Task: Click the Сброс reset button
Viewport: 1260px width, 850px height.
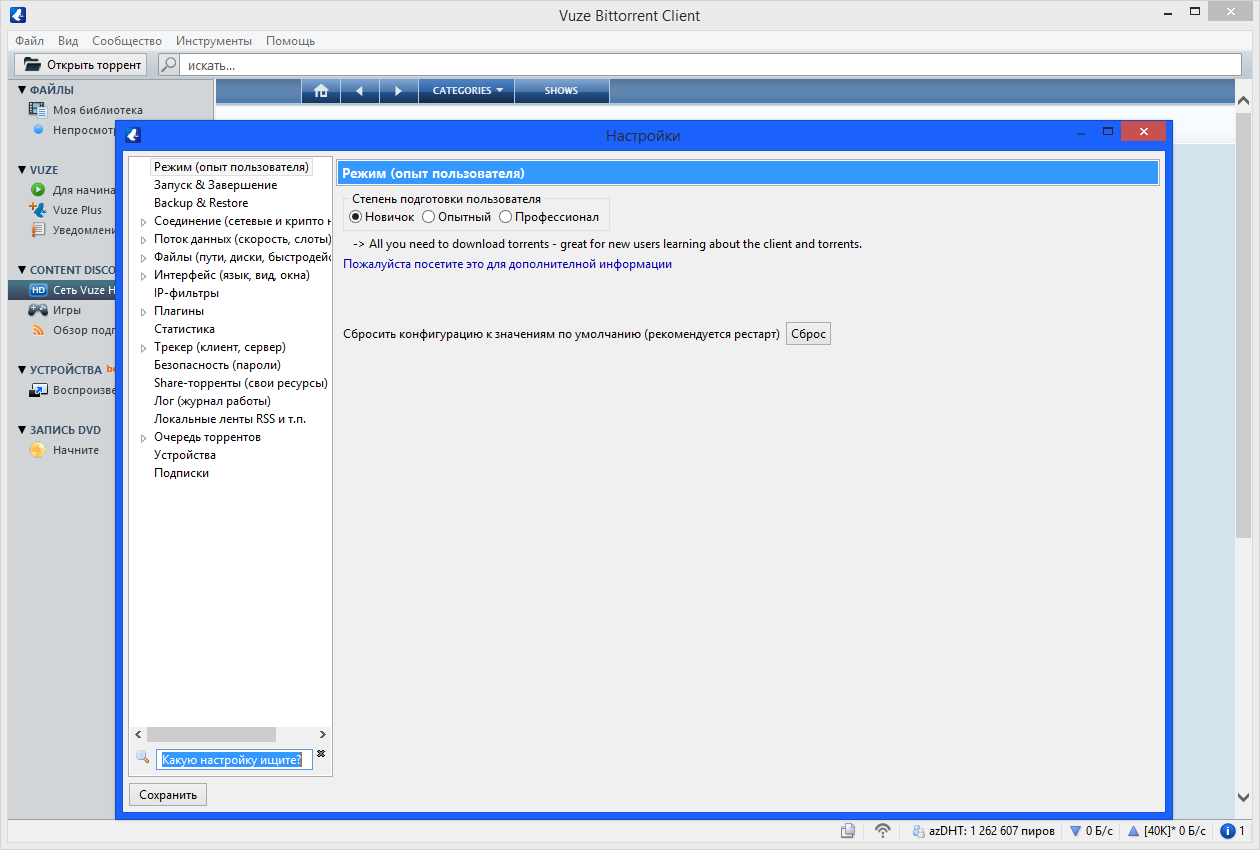Action: pos(809,334)
